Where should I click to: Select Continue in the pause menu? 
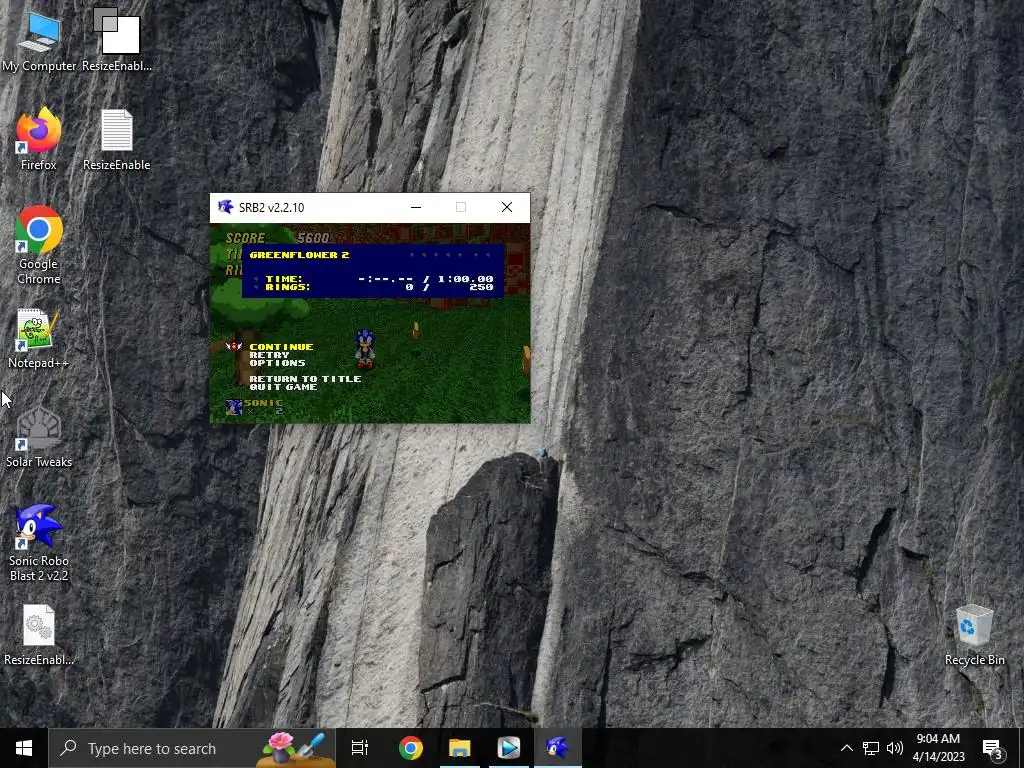[x=281, y=347]
